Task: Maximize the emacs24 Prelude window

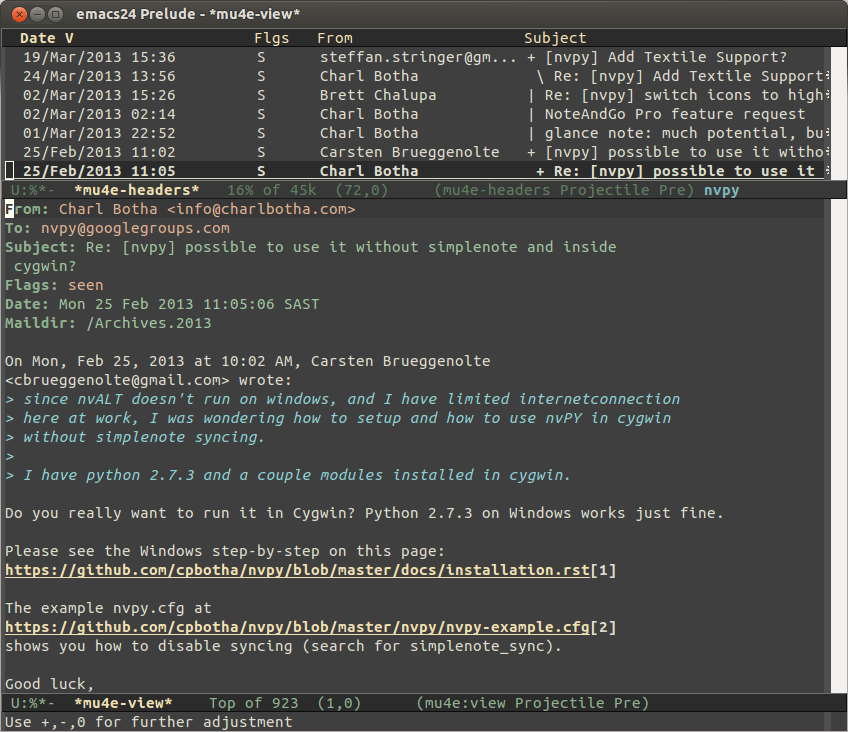Action: coord(55,14)
